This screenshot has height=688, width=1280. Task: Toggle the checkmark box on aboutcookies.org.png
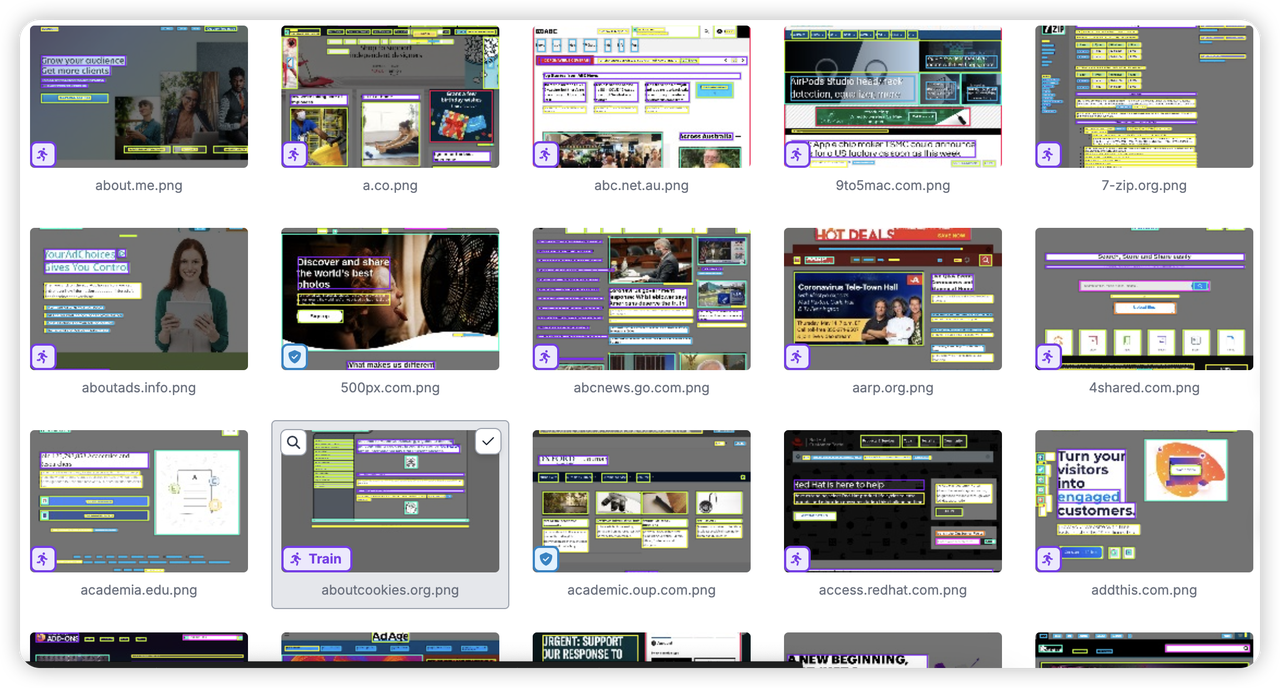487,442
